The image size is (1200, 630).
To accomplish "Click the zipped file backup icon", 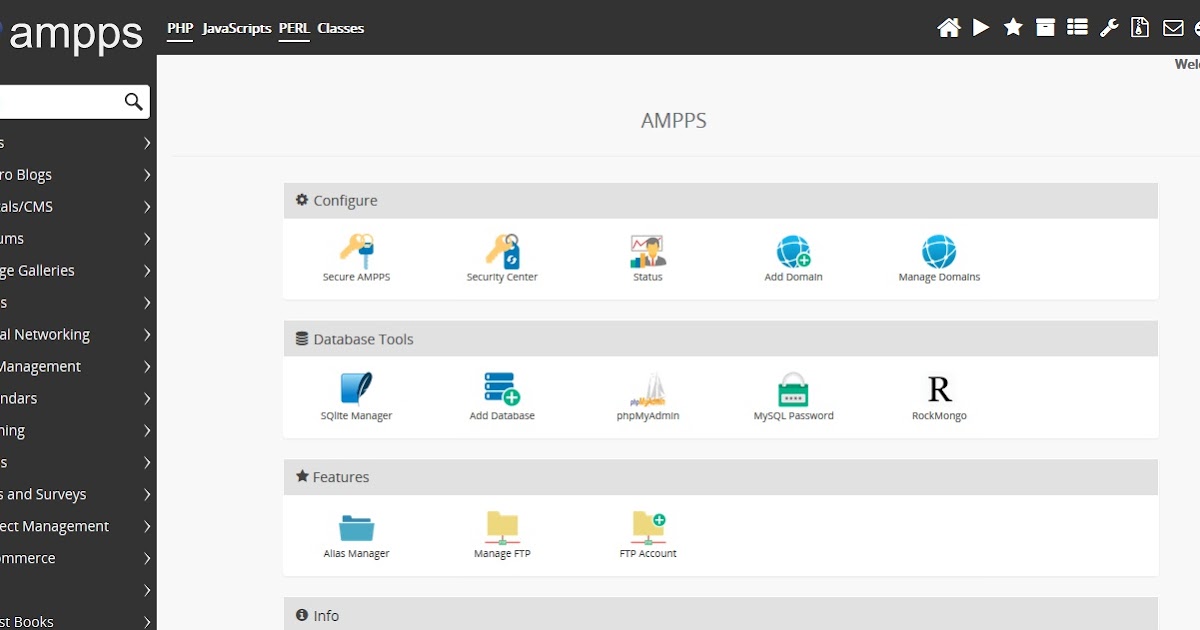I will pos(1140,28).
